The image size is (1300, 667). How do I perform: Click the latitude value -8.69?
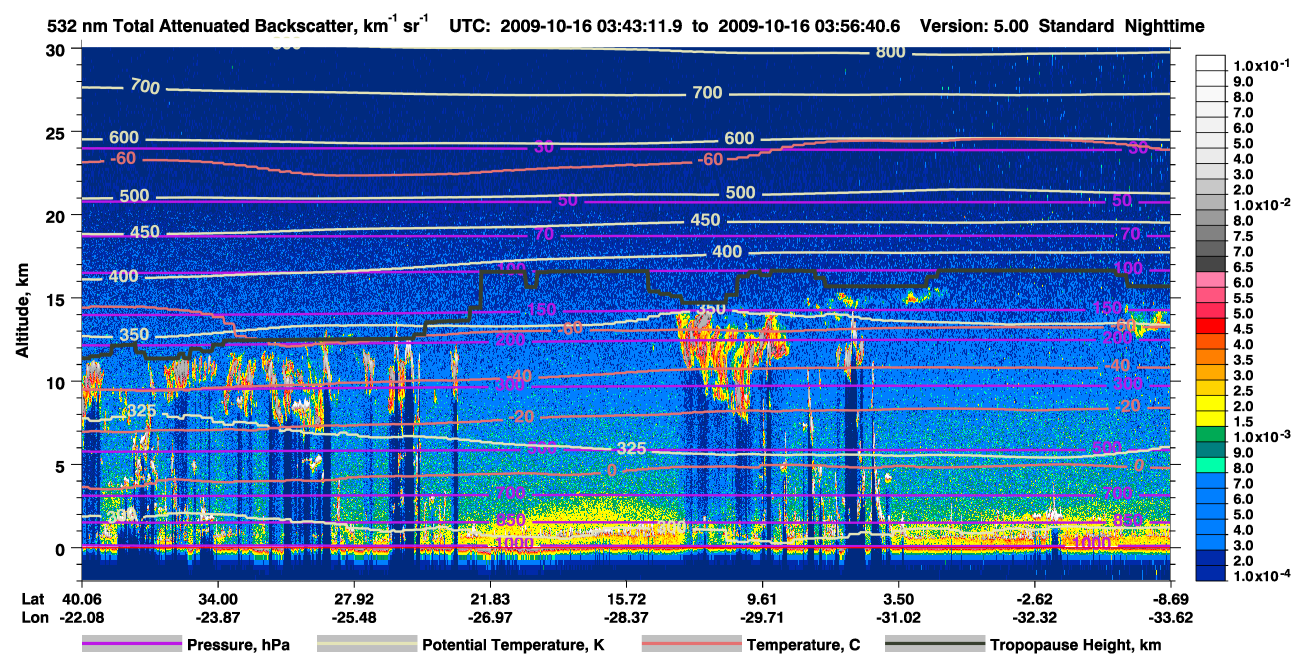pos(1170,598)
